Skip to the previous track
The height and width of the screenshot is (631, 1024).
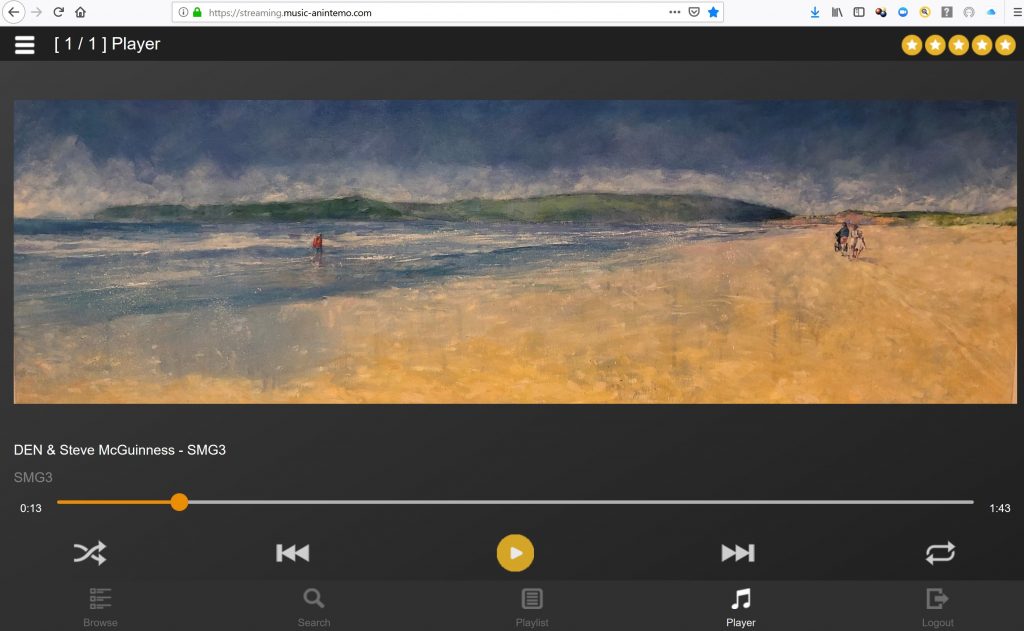point(292,553)
